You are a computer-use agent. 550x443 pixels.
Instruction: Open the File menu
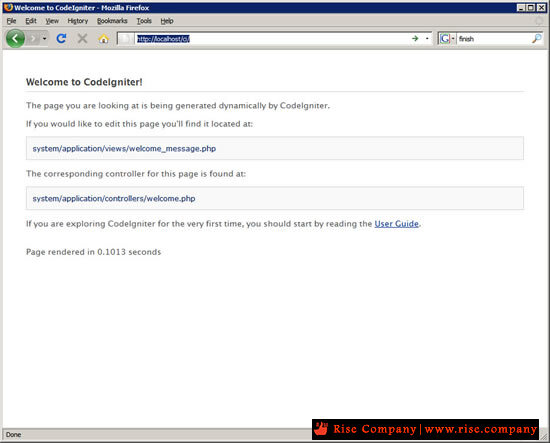point(11,21)
